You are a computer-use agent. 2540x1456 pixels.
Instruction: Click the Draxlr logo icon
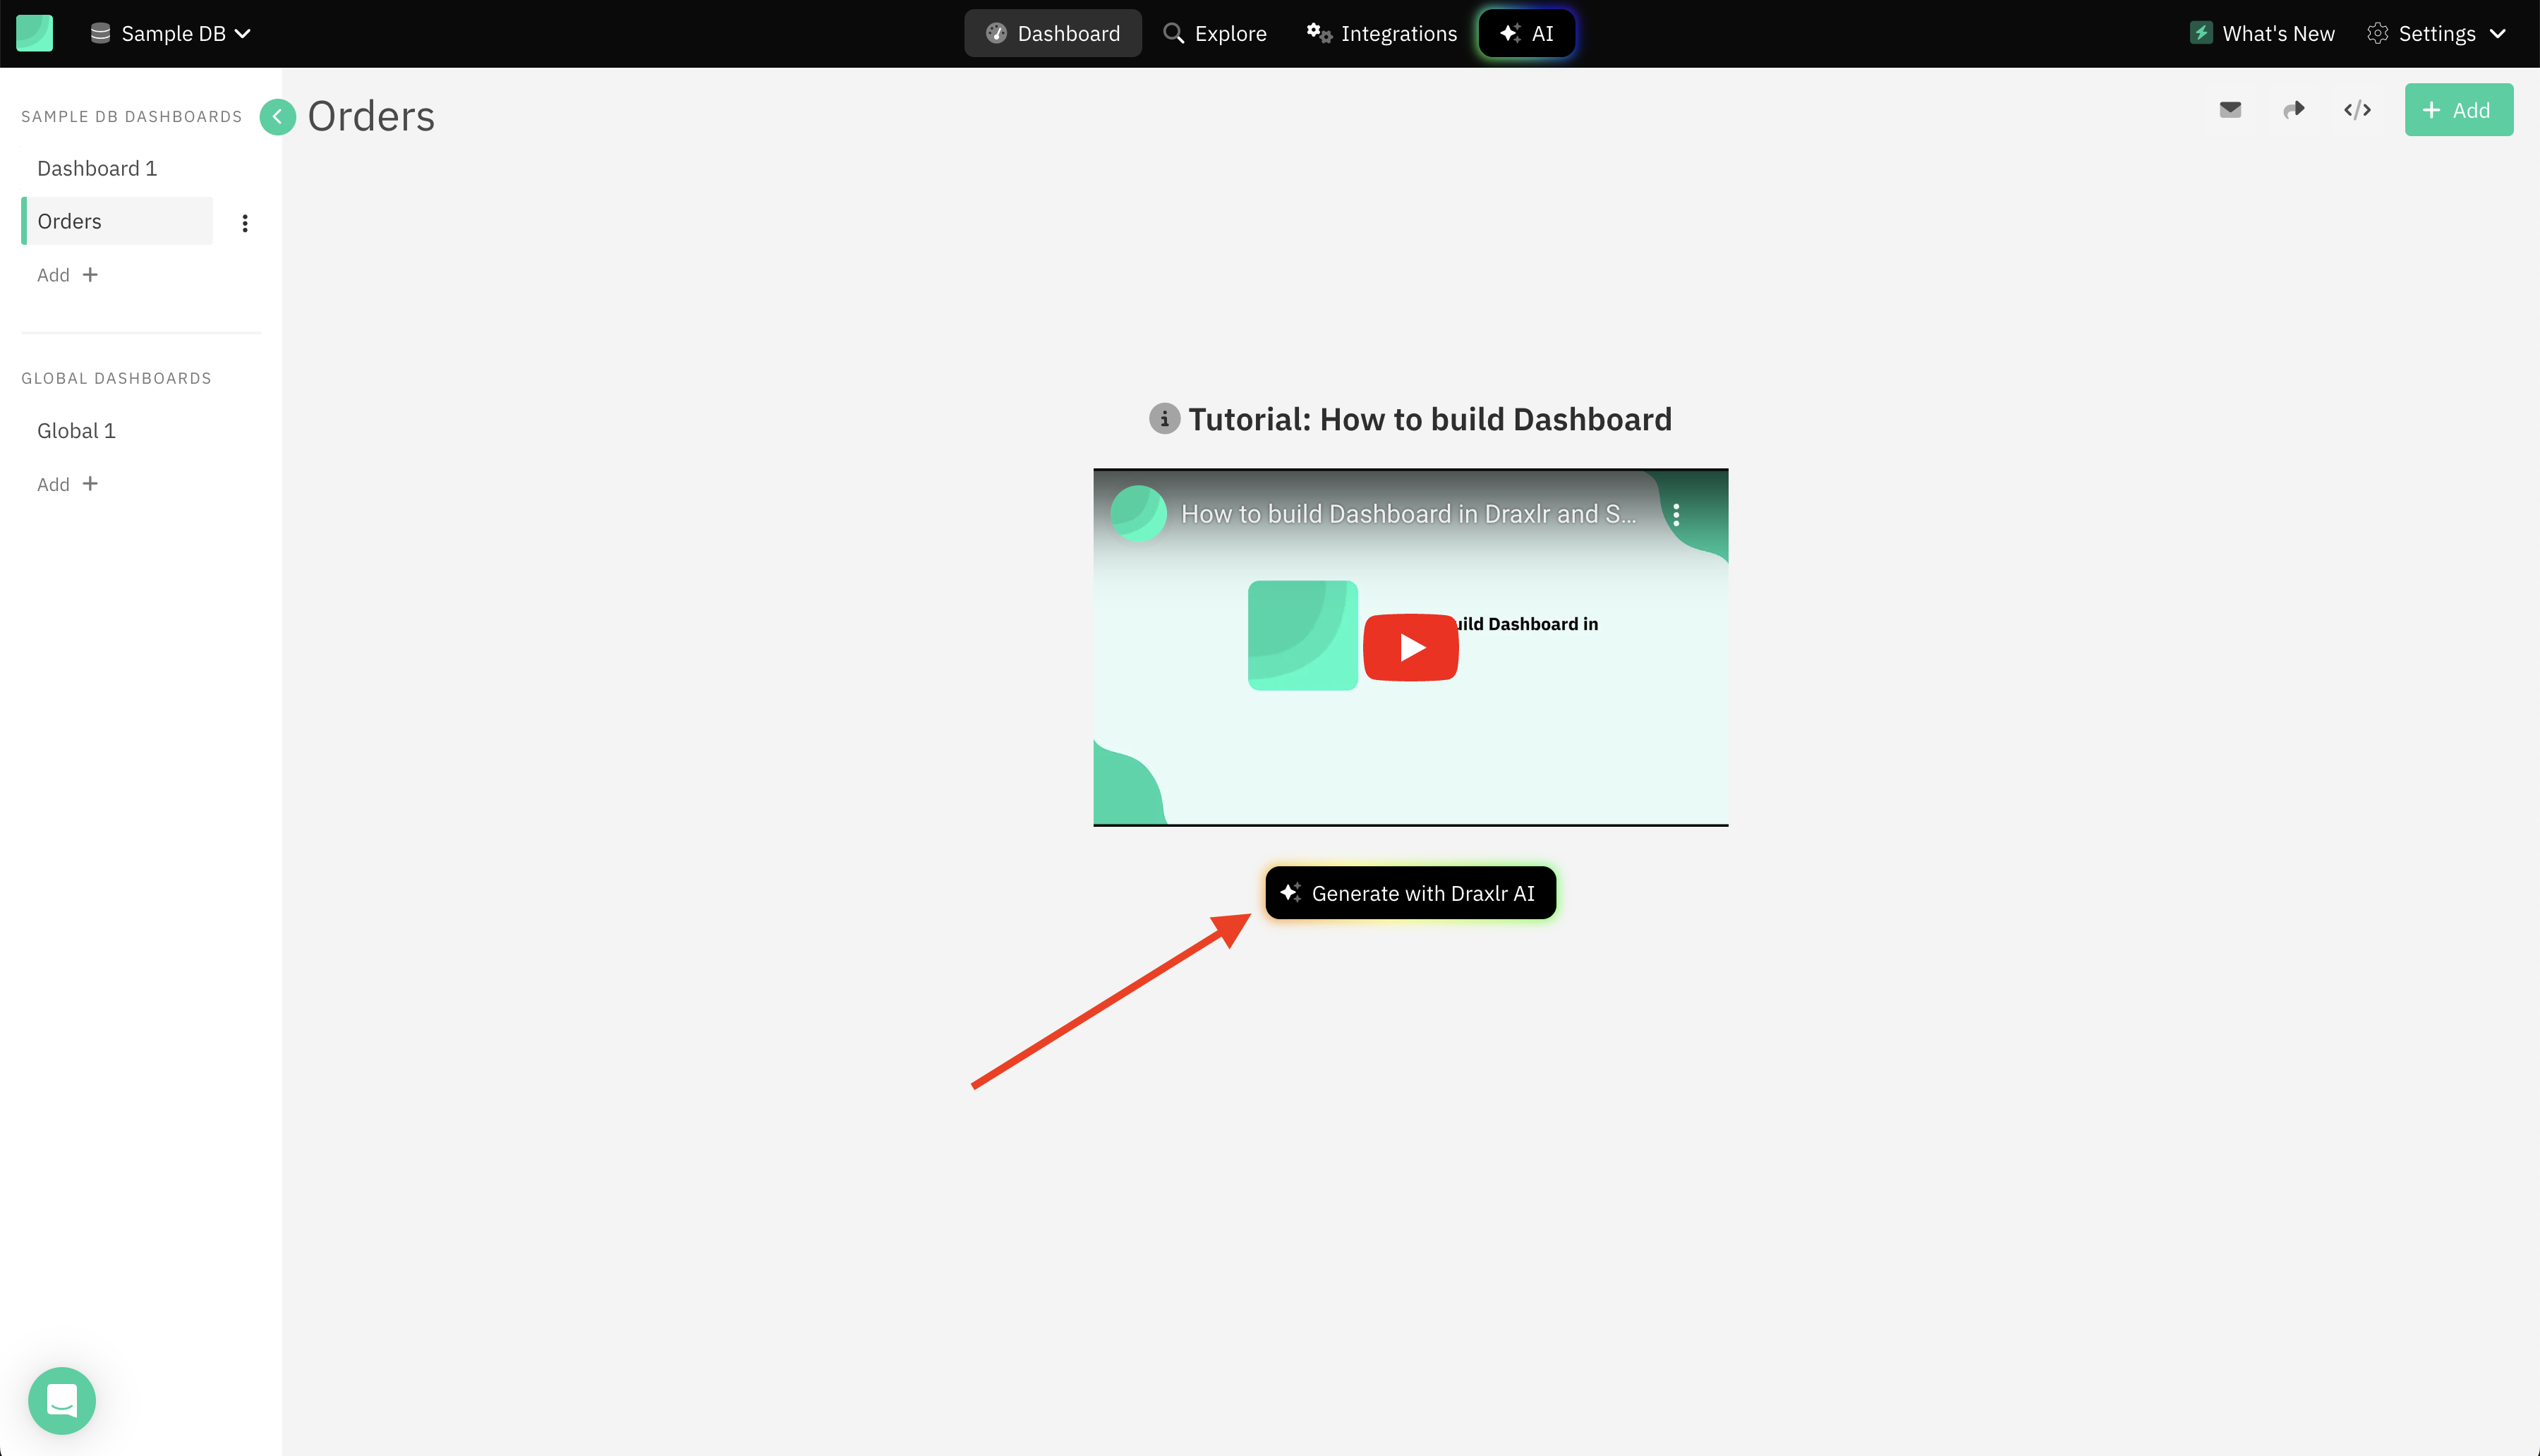pyautogui.click(x=34, y=33)
